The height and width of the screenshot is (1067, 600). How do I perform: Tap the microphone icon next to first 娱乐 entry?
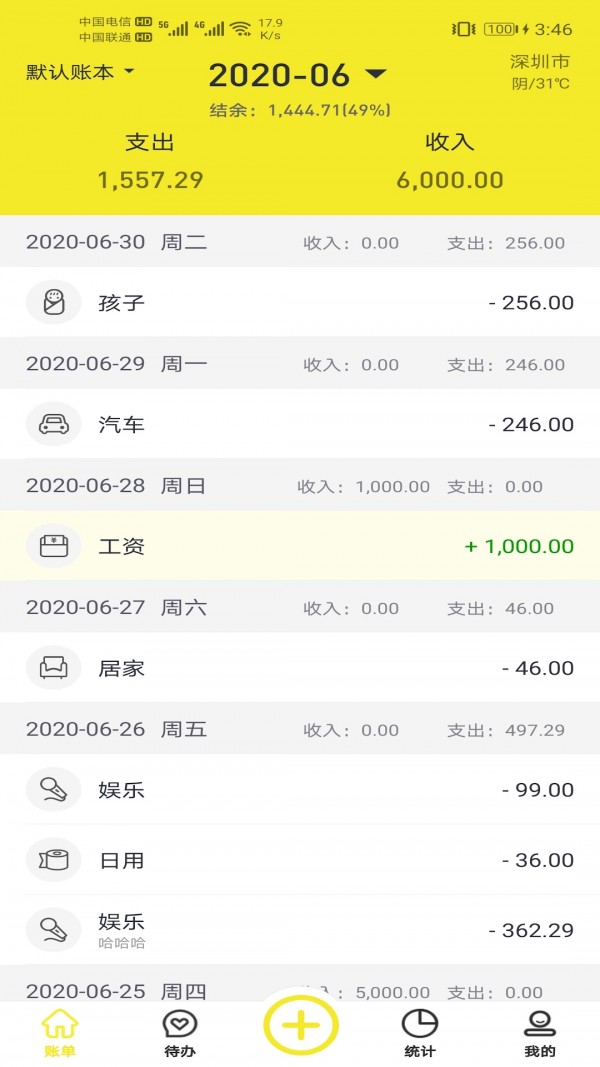53,789
